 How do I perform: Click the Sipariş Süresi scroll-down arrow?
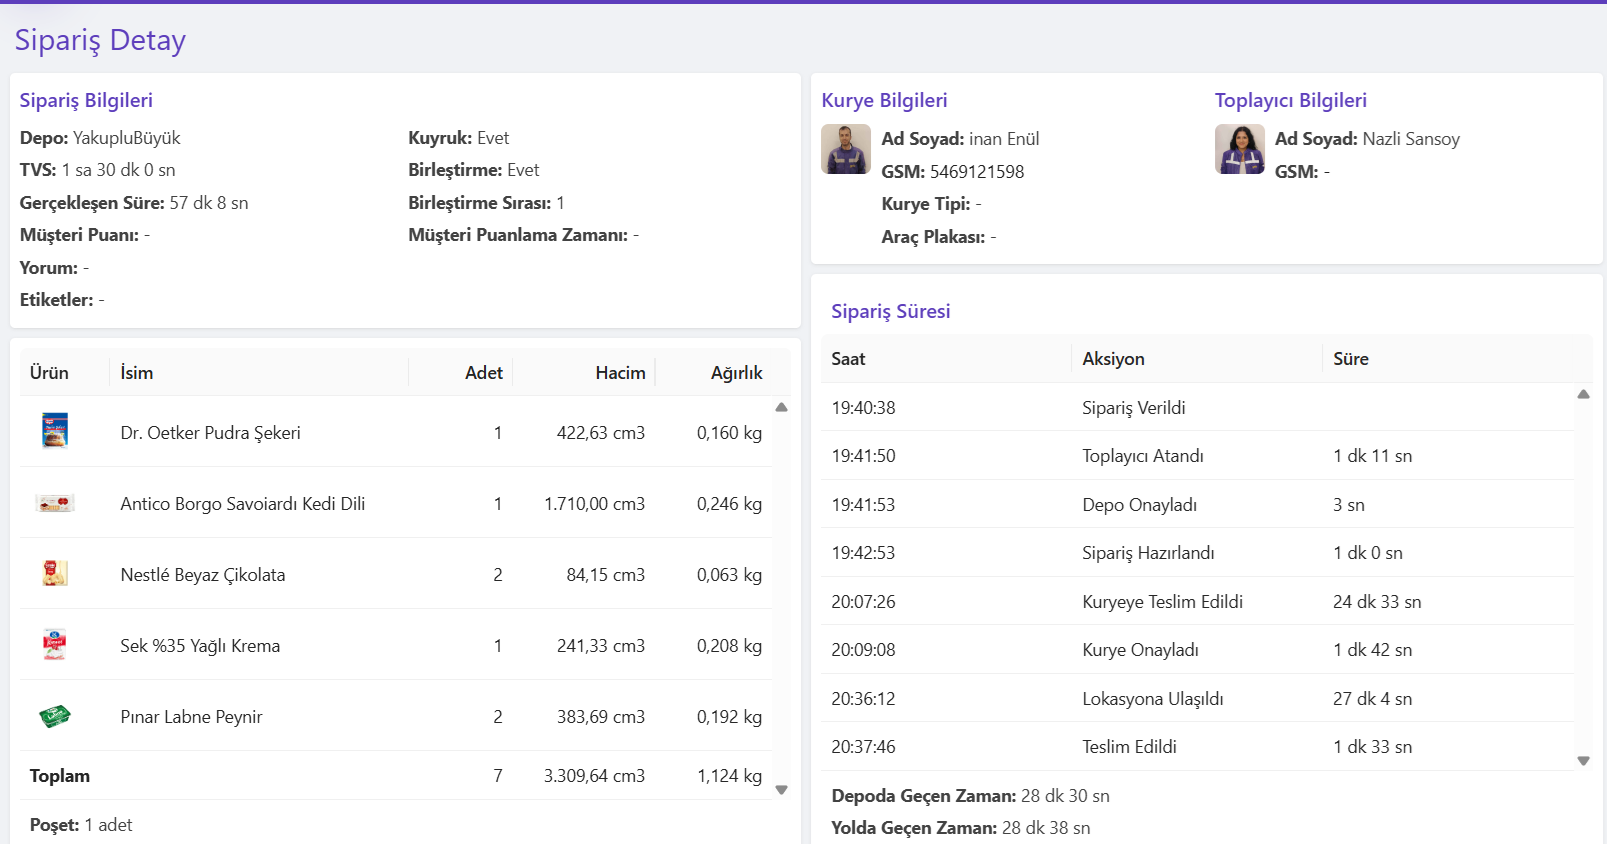coord(1584,761)
